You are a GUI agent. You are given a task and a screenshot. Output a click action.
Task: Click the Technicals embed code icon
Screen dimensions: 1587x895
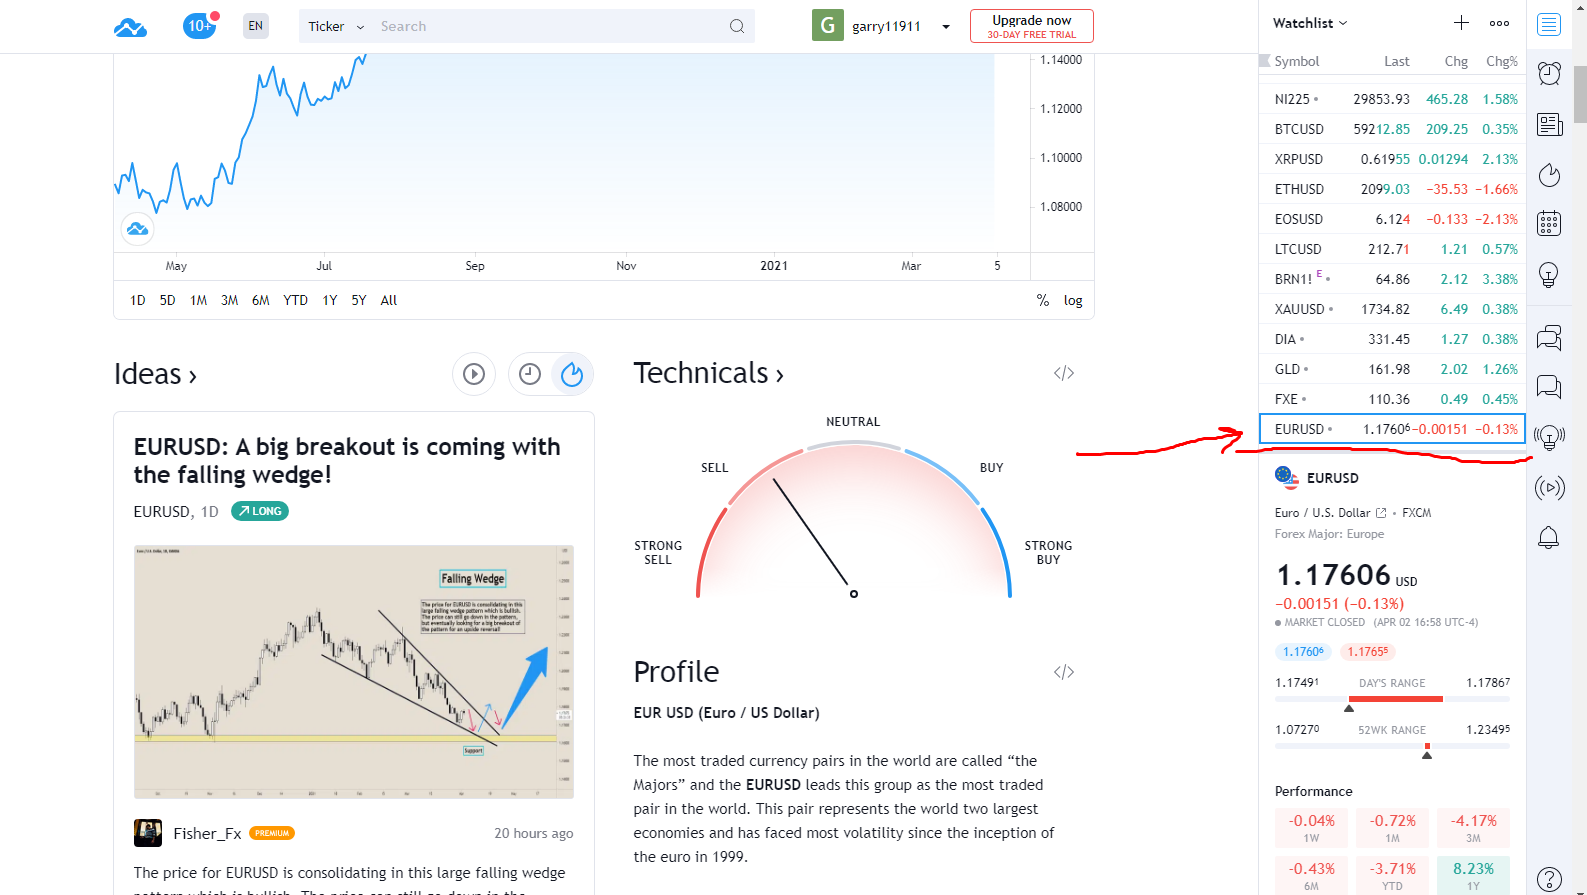point(1063,373)
